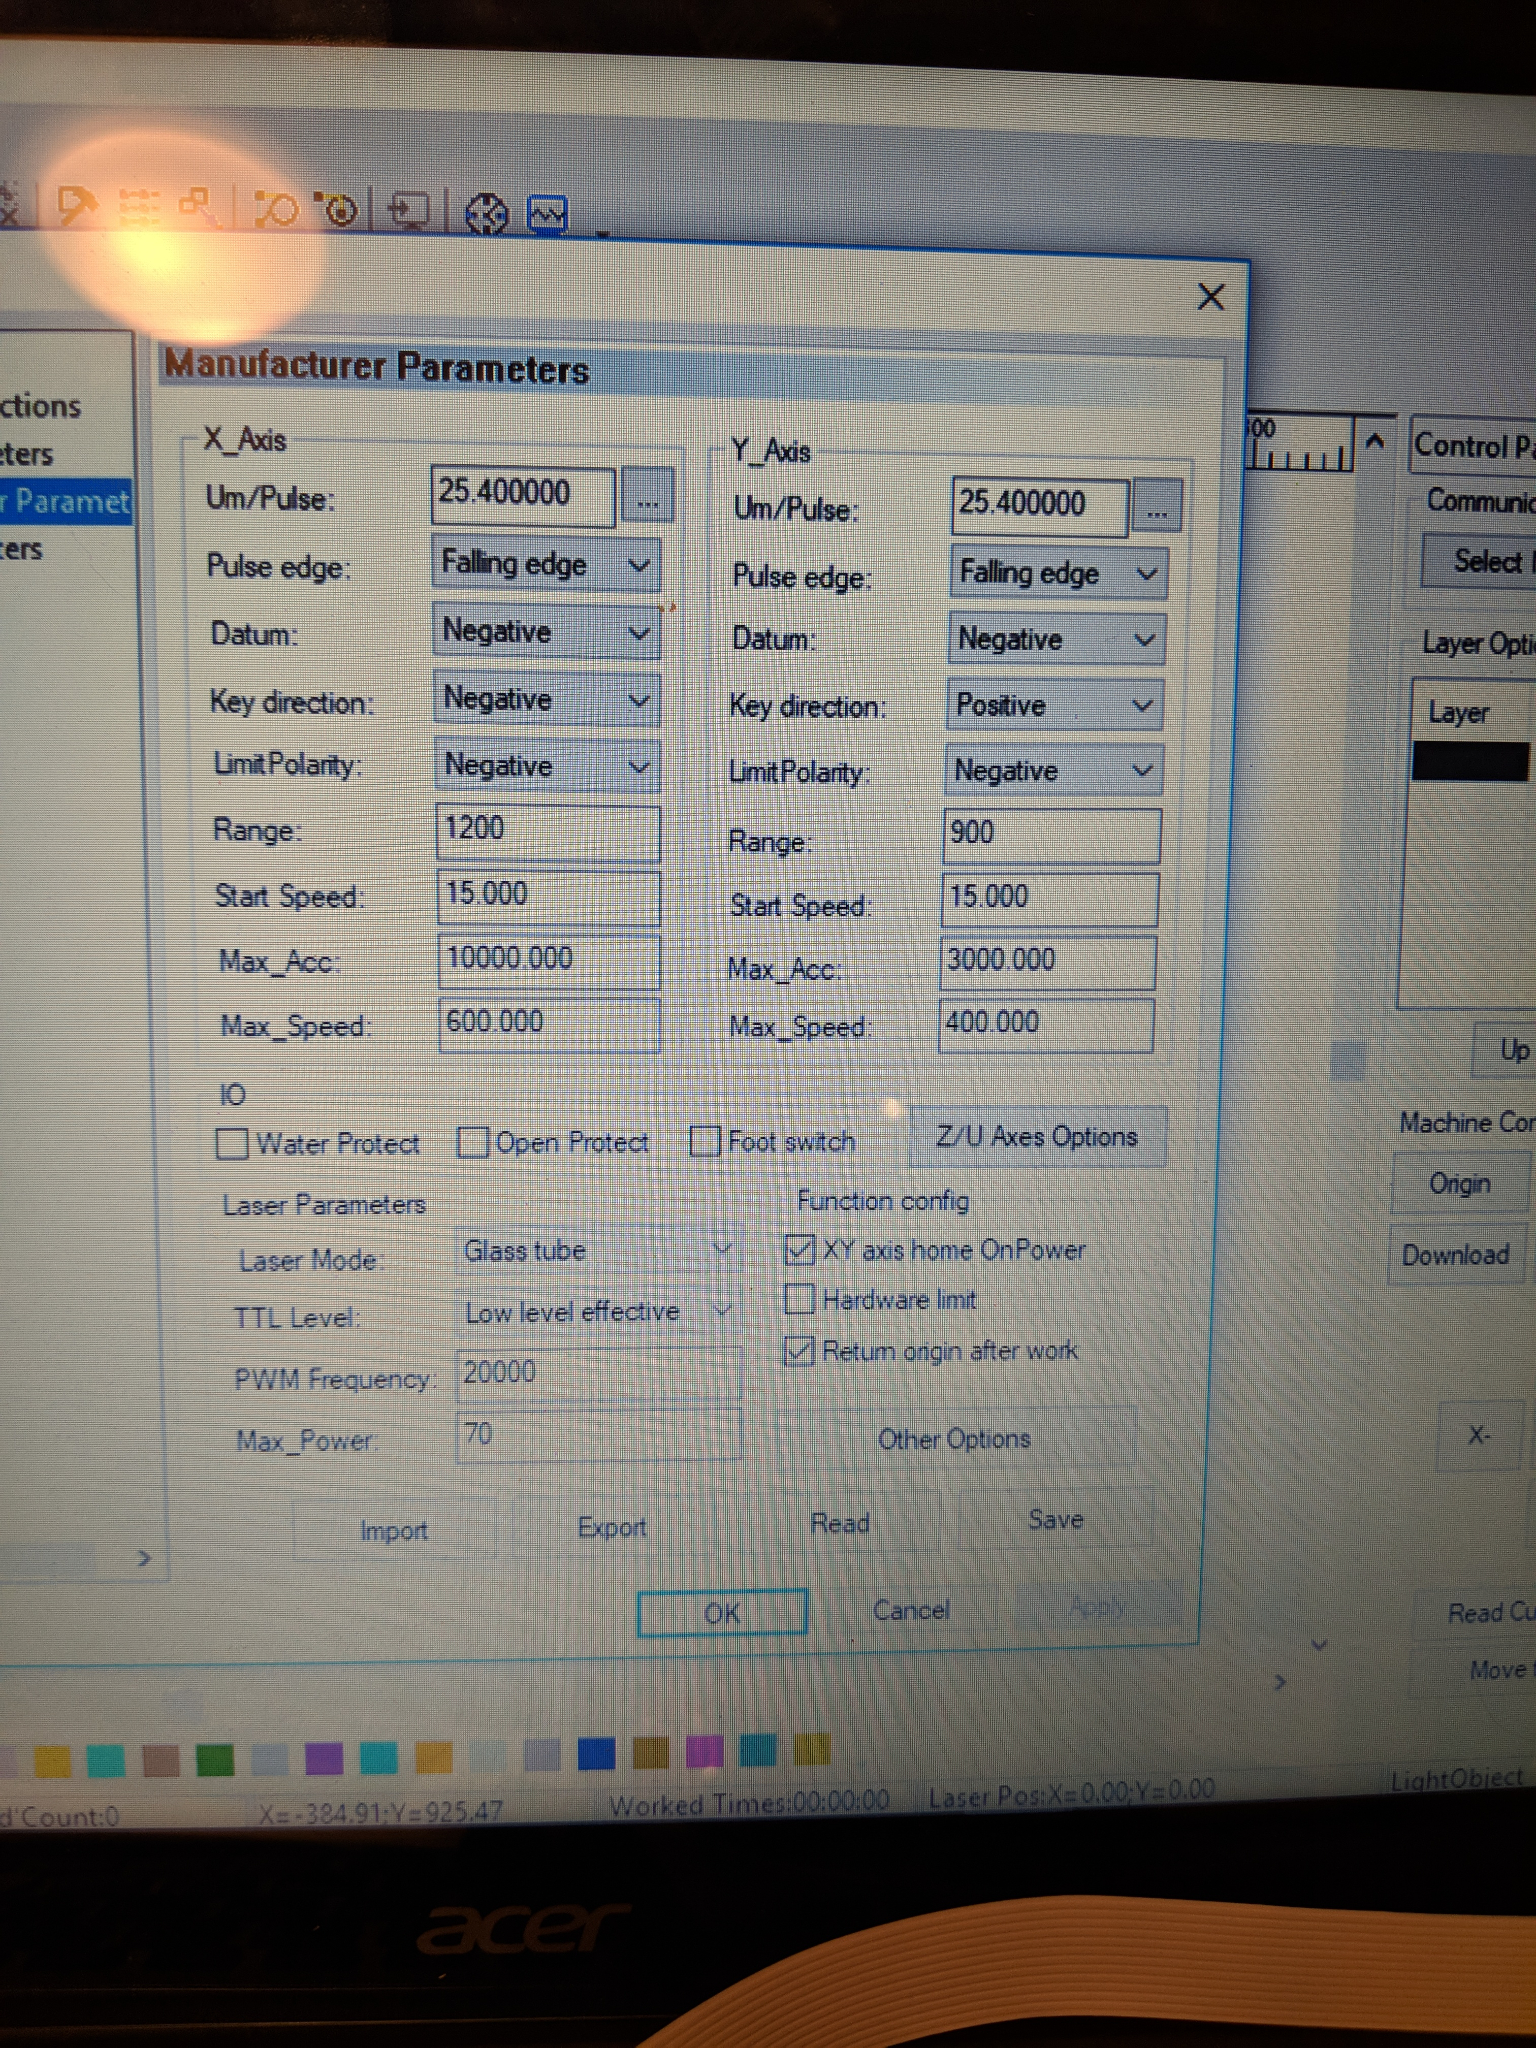
Task: Open Y axis Um/Pulse calculator ellipsis button
Action: [1156, 507]
